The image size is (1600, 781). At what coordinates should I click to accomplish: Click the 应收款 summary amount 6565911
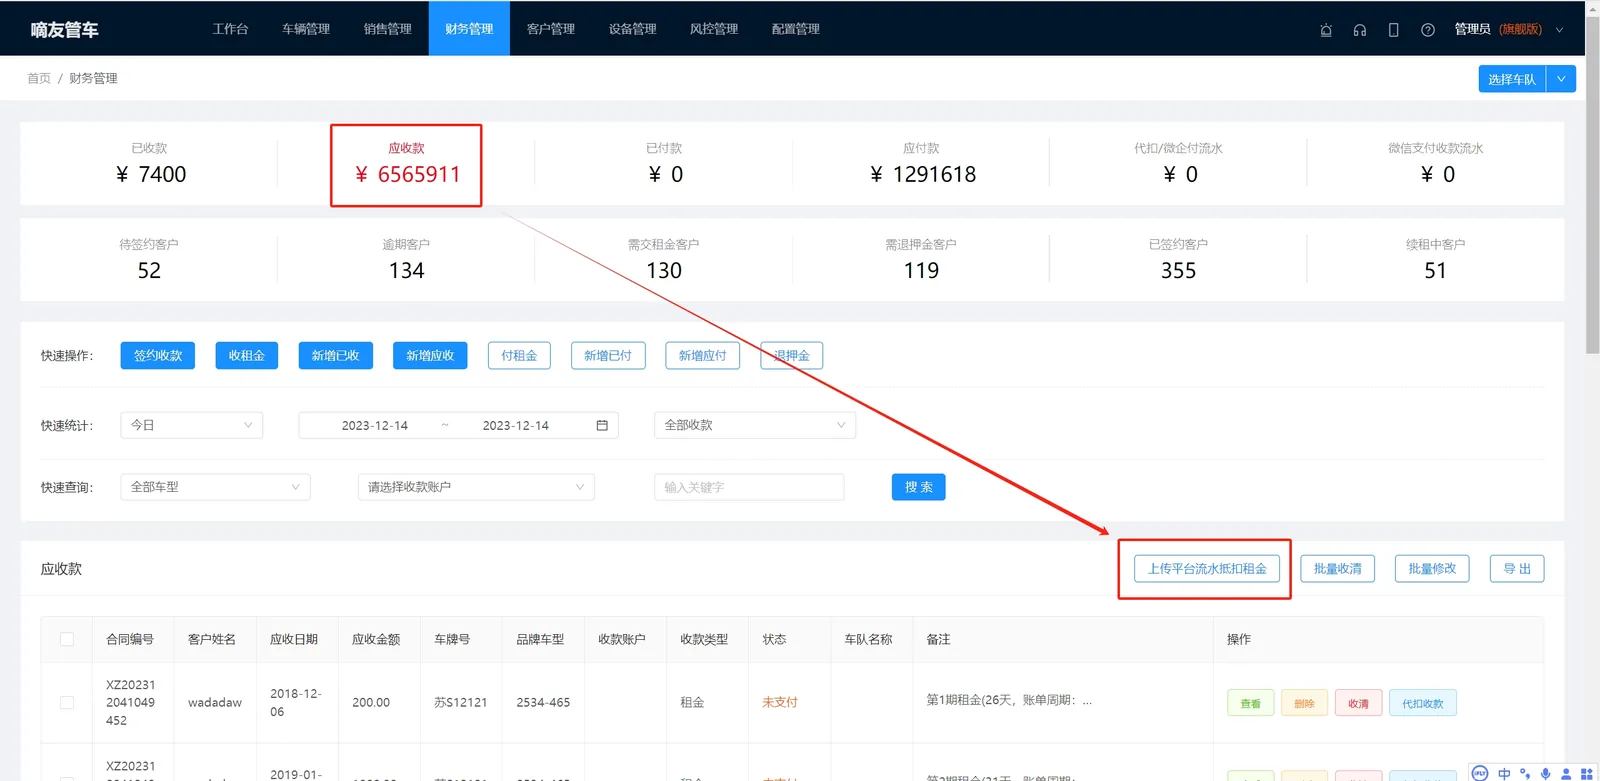coord(408,175)
